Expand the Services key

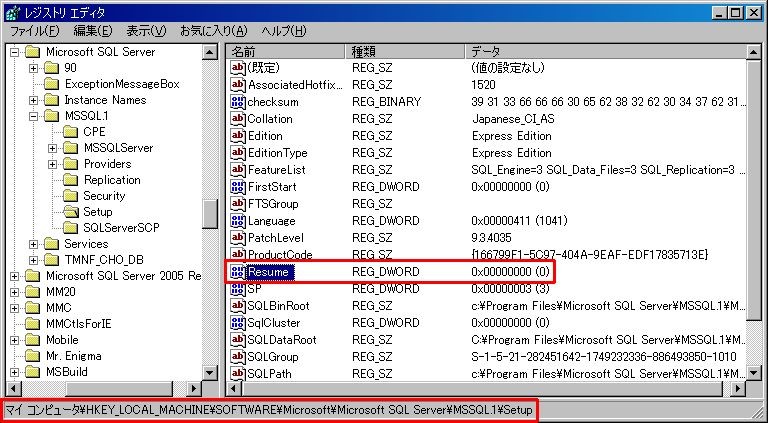33,244
